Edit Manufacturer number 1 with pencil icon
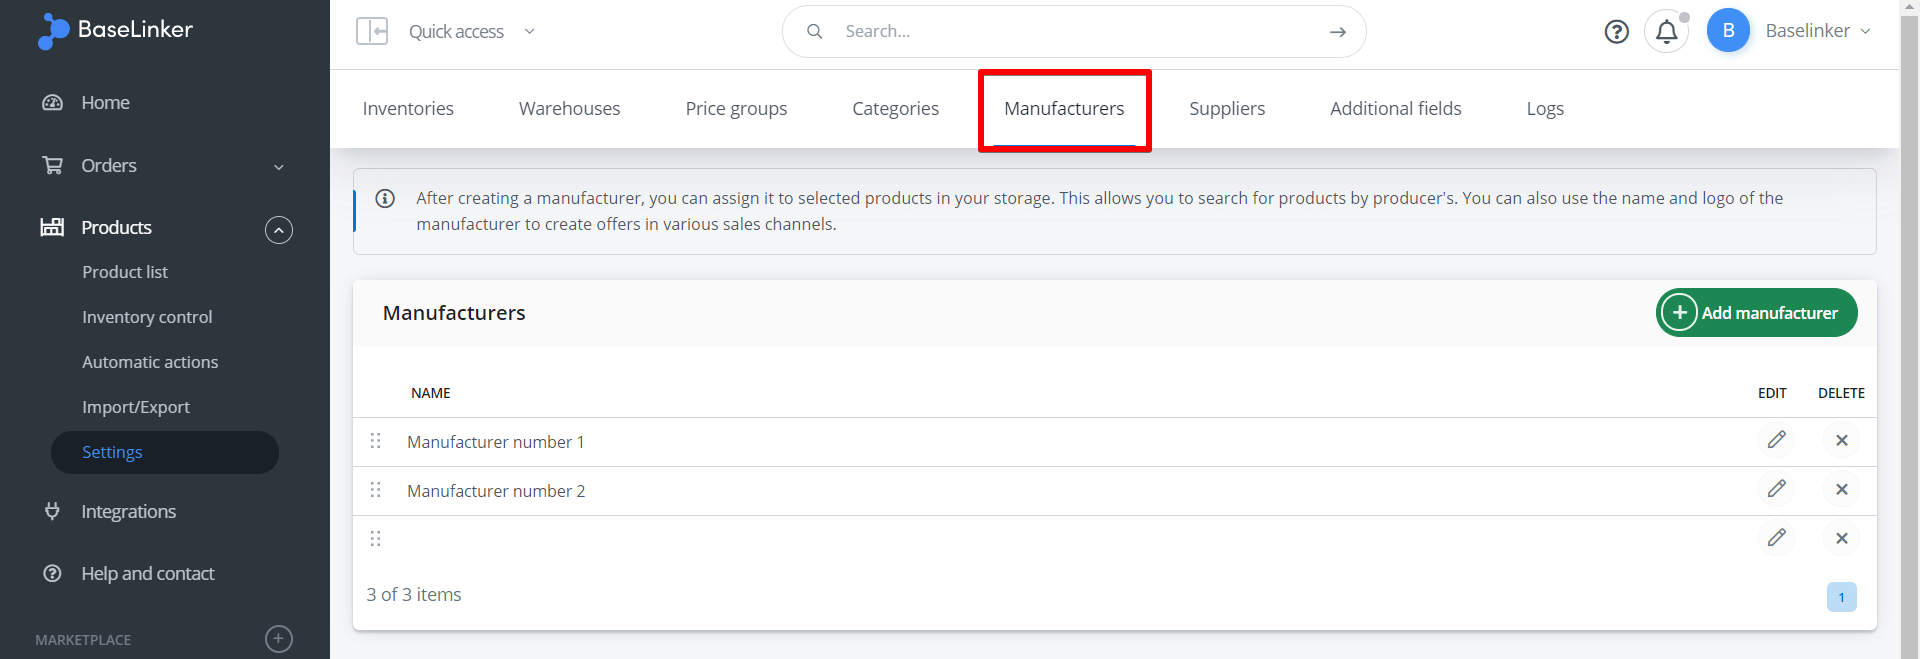Screen dimensions: 1920x659 click(1777, 440)
